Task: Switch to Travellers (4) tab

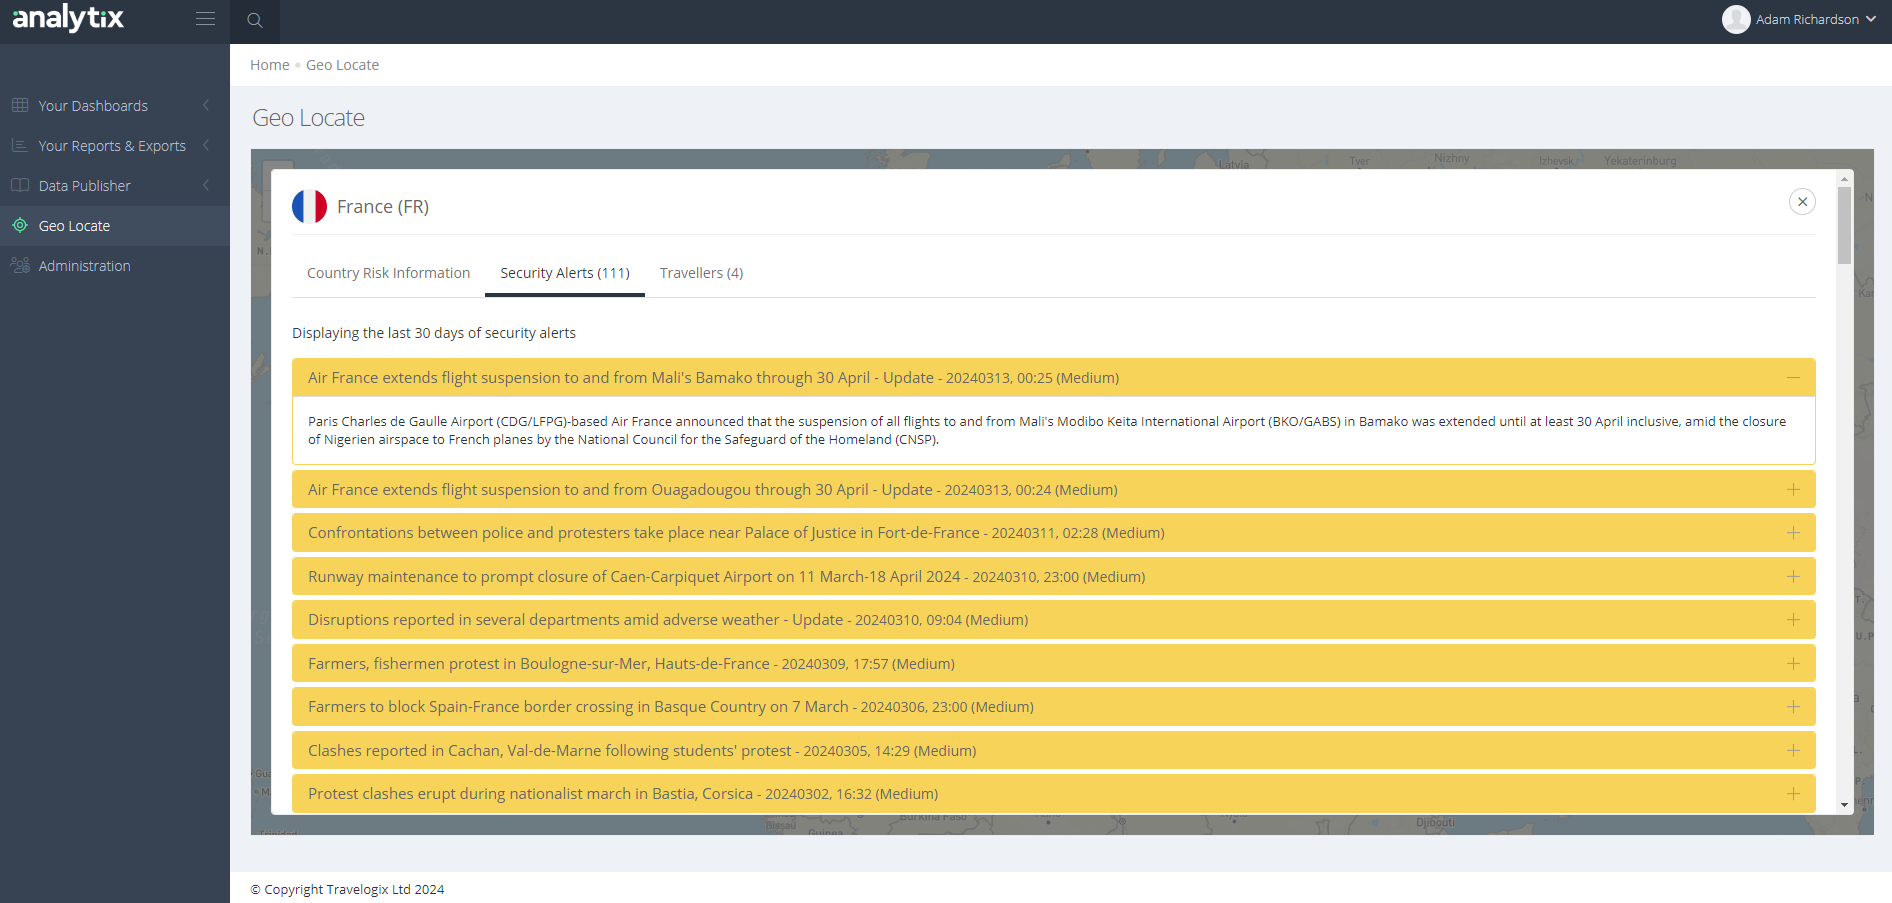Action: coord(701,273)
